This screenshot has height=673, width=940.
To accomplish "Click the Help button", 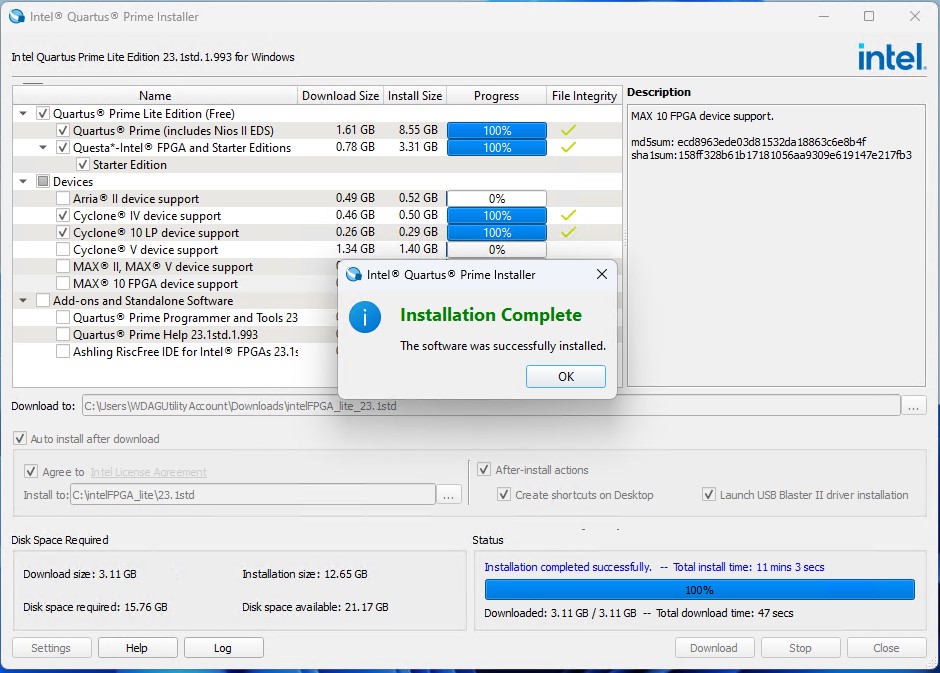I will 137,648.
